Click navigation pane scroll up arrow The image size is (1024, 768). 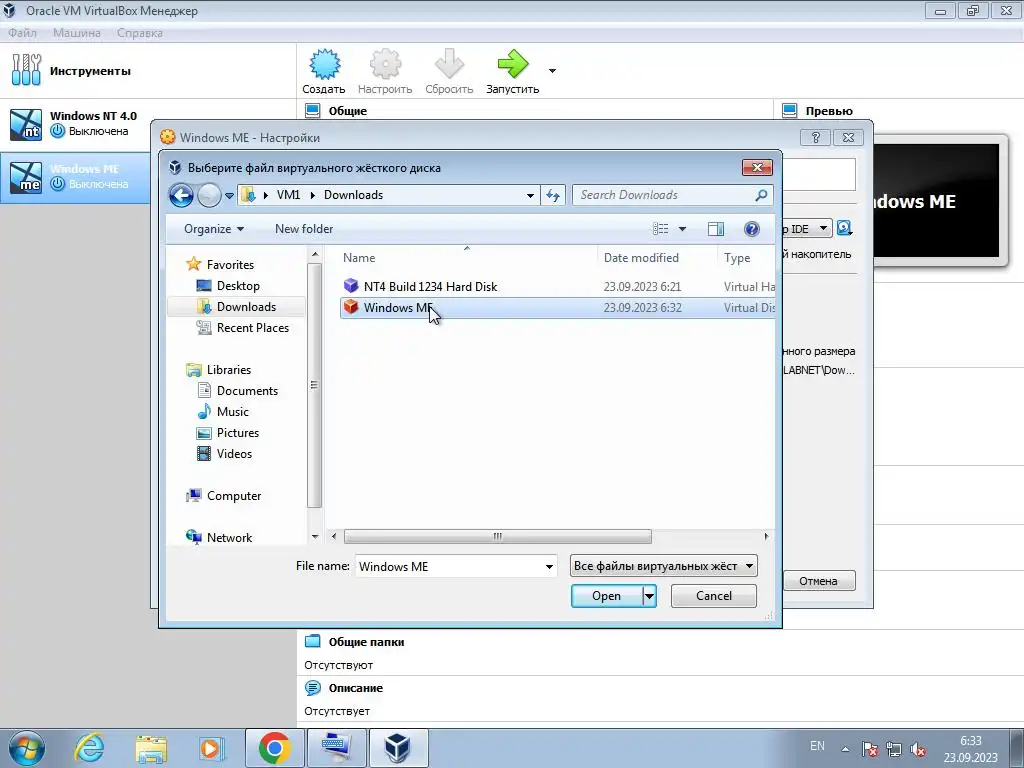pos(315,254)
